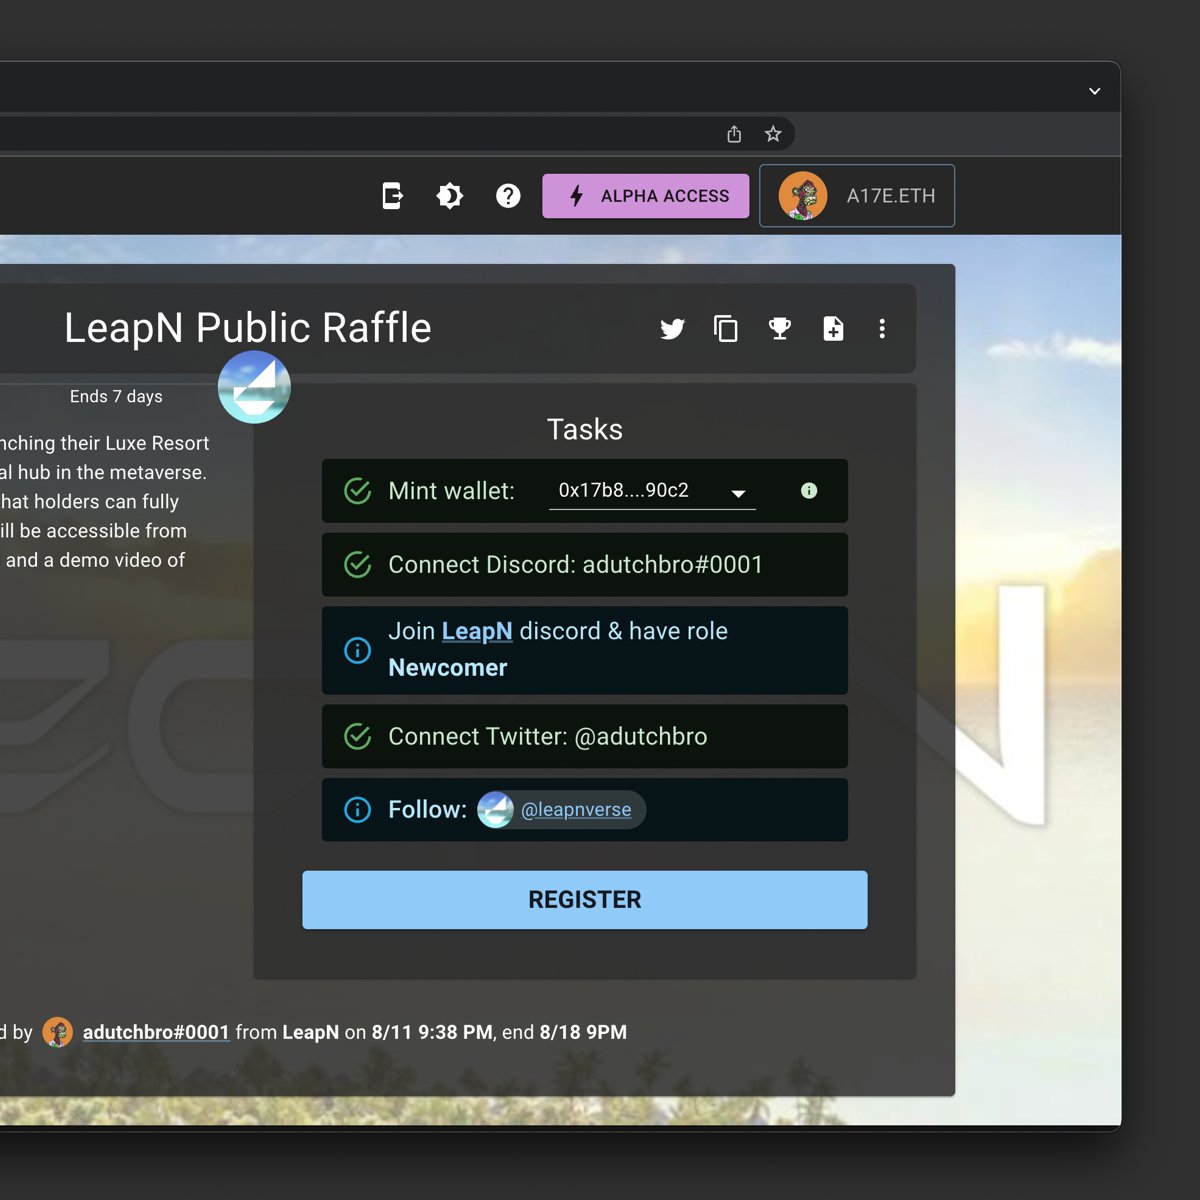The width and height of the screenshot is (1200, 1200).
Task: Copy raffle link with the copy icon
Action: [726, 328]
